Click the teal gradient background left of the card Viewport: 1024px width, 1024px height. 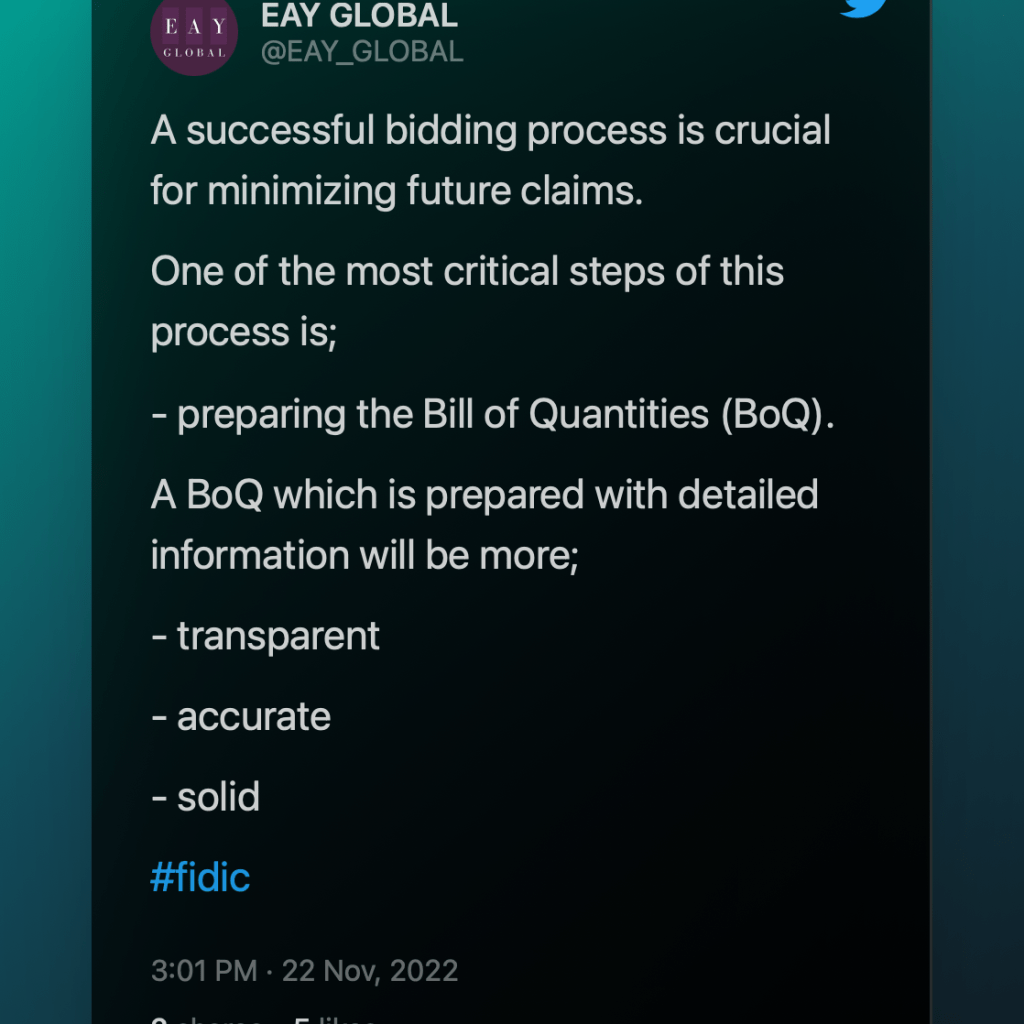tap(45, 500)
